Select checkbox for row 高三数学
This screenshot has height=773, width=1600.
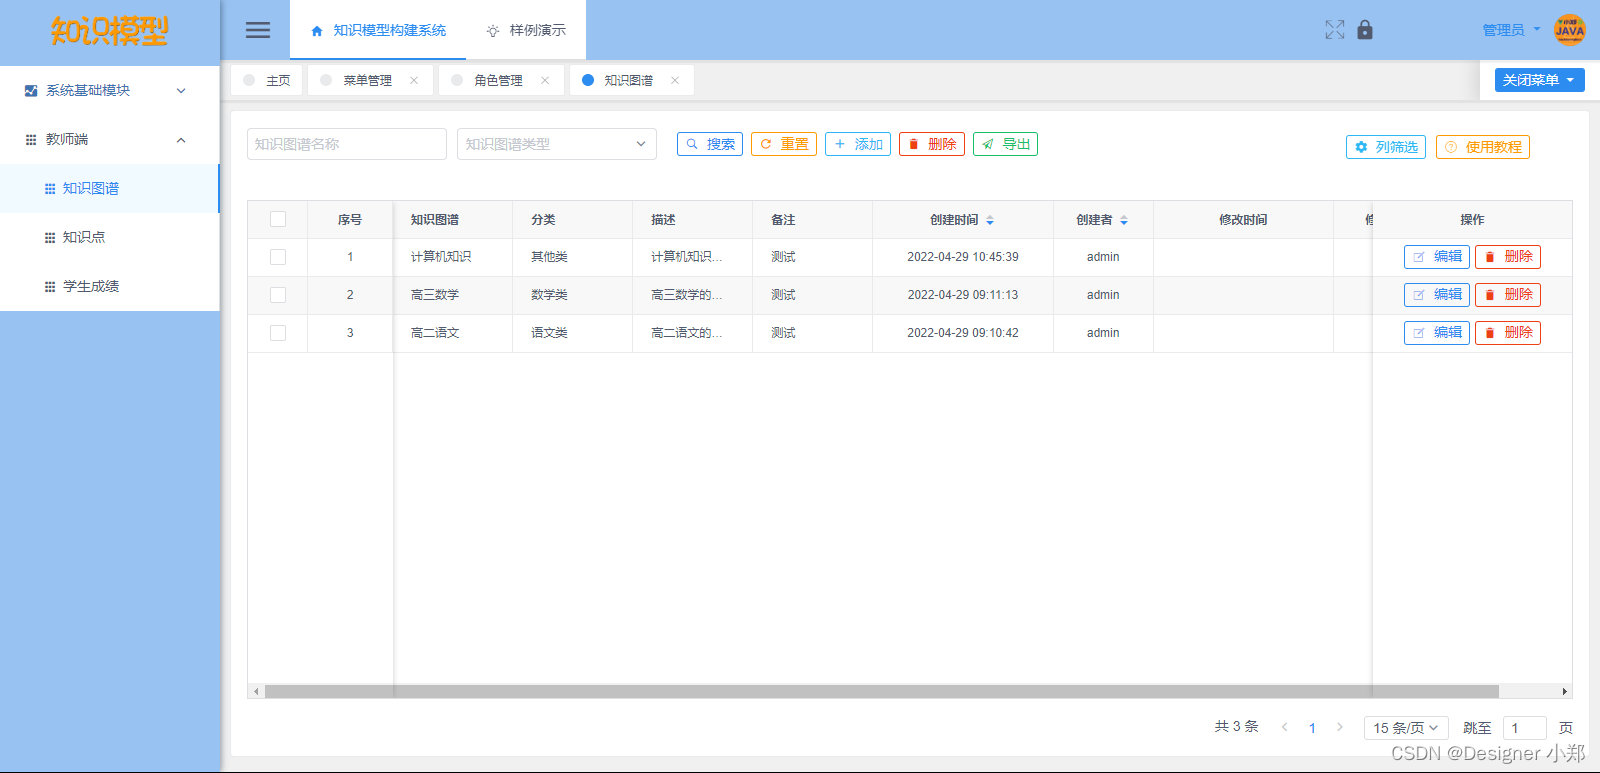click(x=278, y=295)
